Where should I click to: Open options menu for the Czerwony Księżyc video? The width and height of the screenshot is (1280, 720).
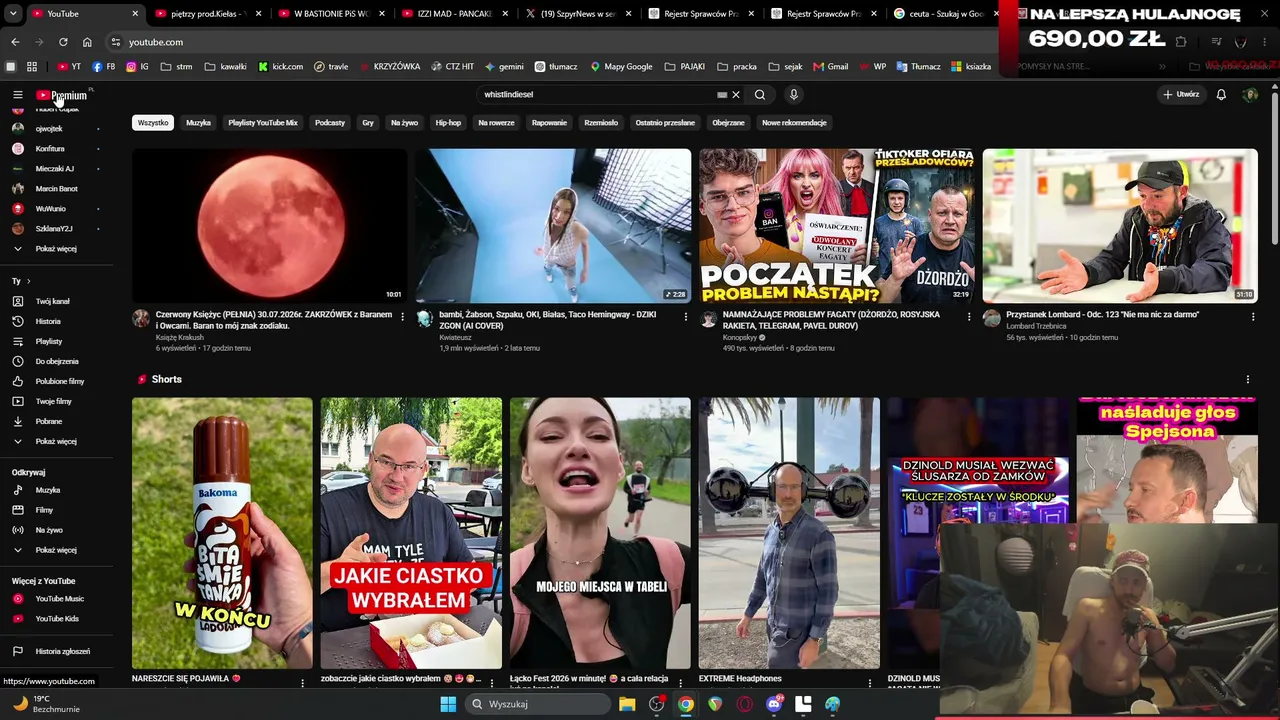[x=403, y=317]
